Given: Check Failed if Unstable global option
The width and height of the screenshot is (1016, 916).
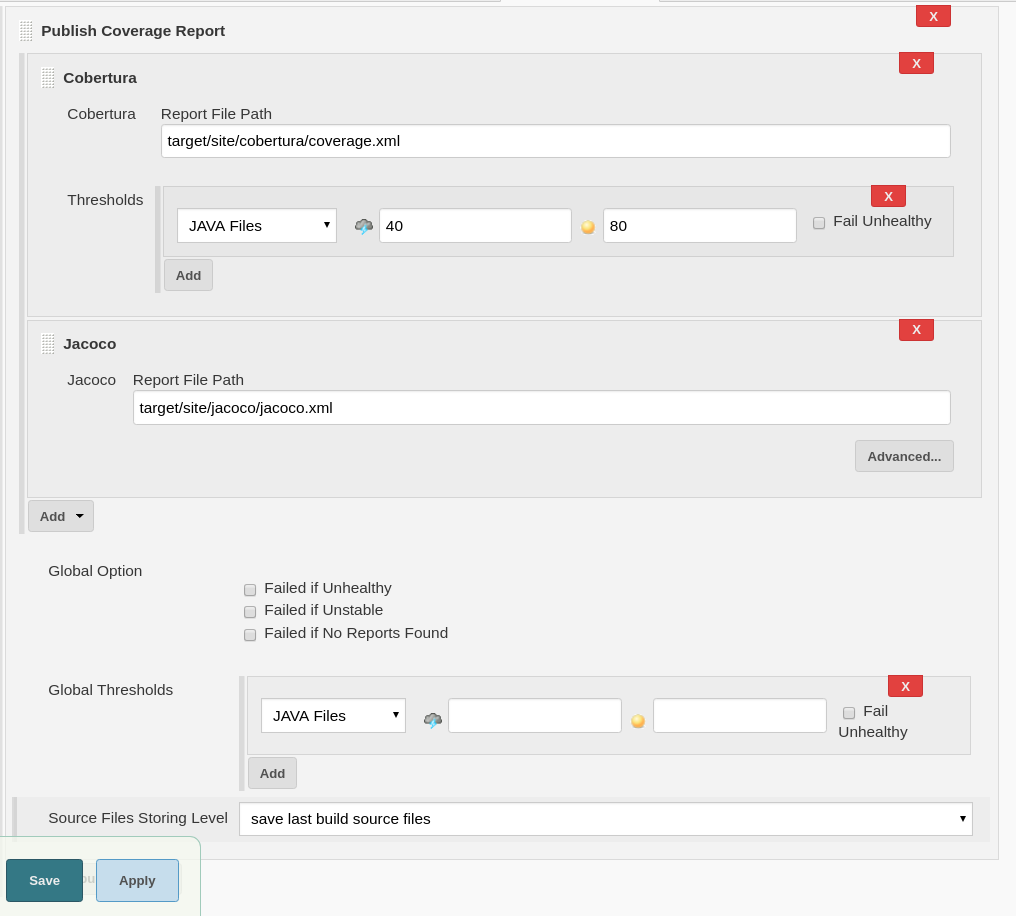Looking at the screenshot, I should pyautogui.click(x=250, y=612).
